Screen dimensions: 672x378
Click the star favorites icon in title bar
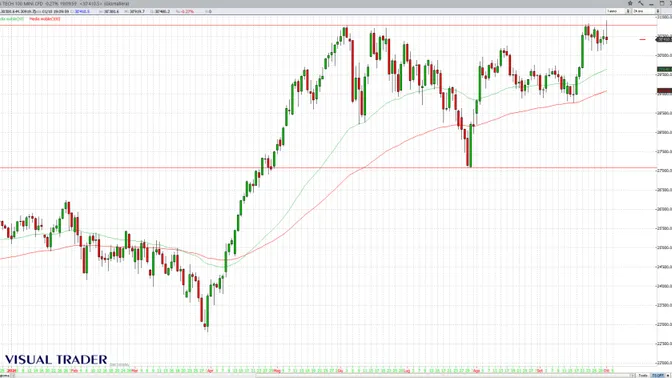click(x=630, y=3)
